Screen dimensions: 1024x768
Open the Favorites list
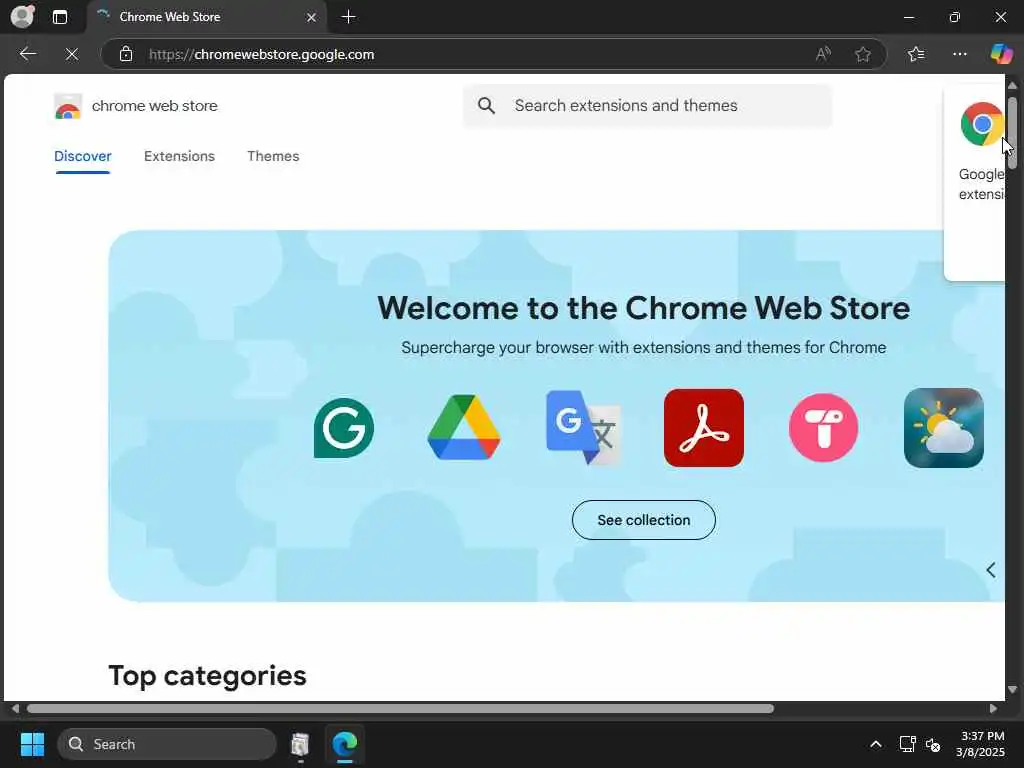pos(916,54)
